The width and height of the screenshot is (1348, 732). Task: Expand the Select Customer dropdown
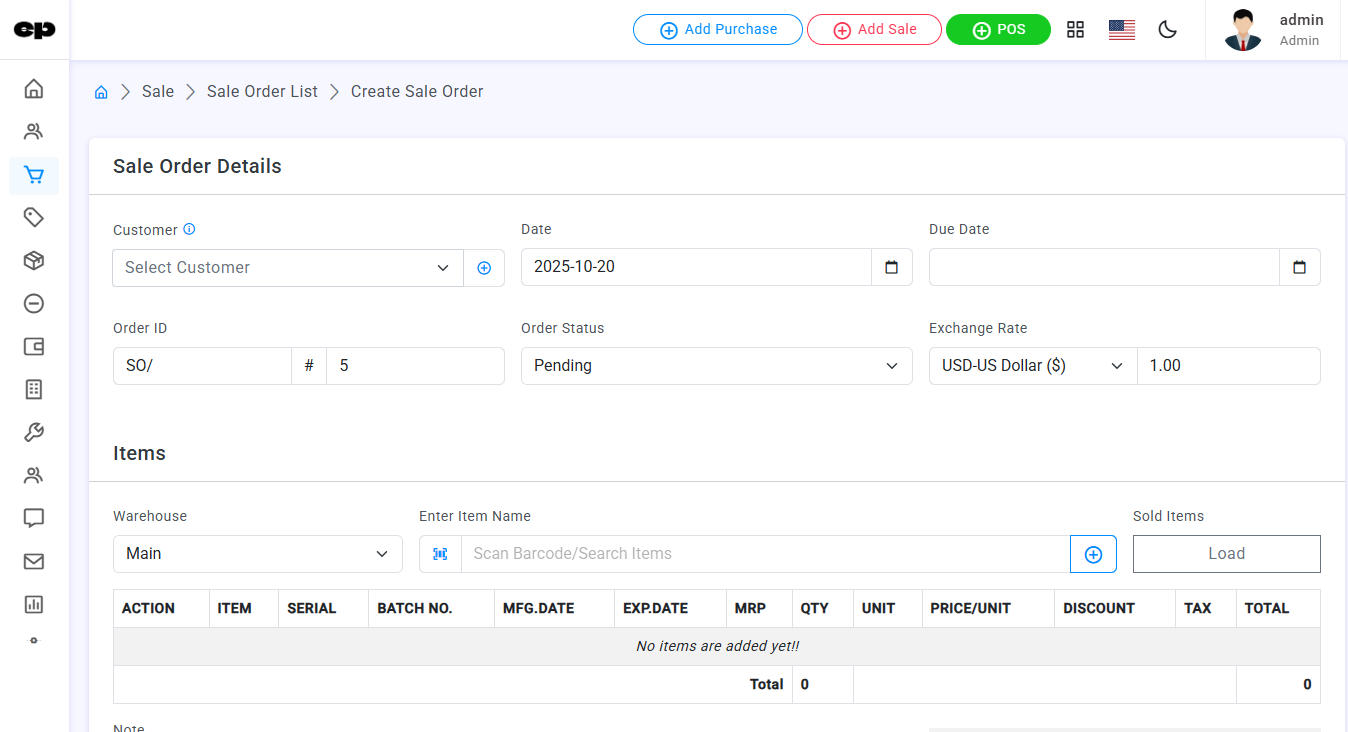coord(287,268)
